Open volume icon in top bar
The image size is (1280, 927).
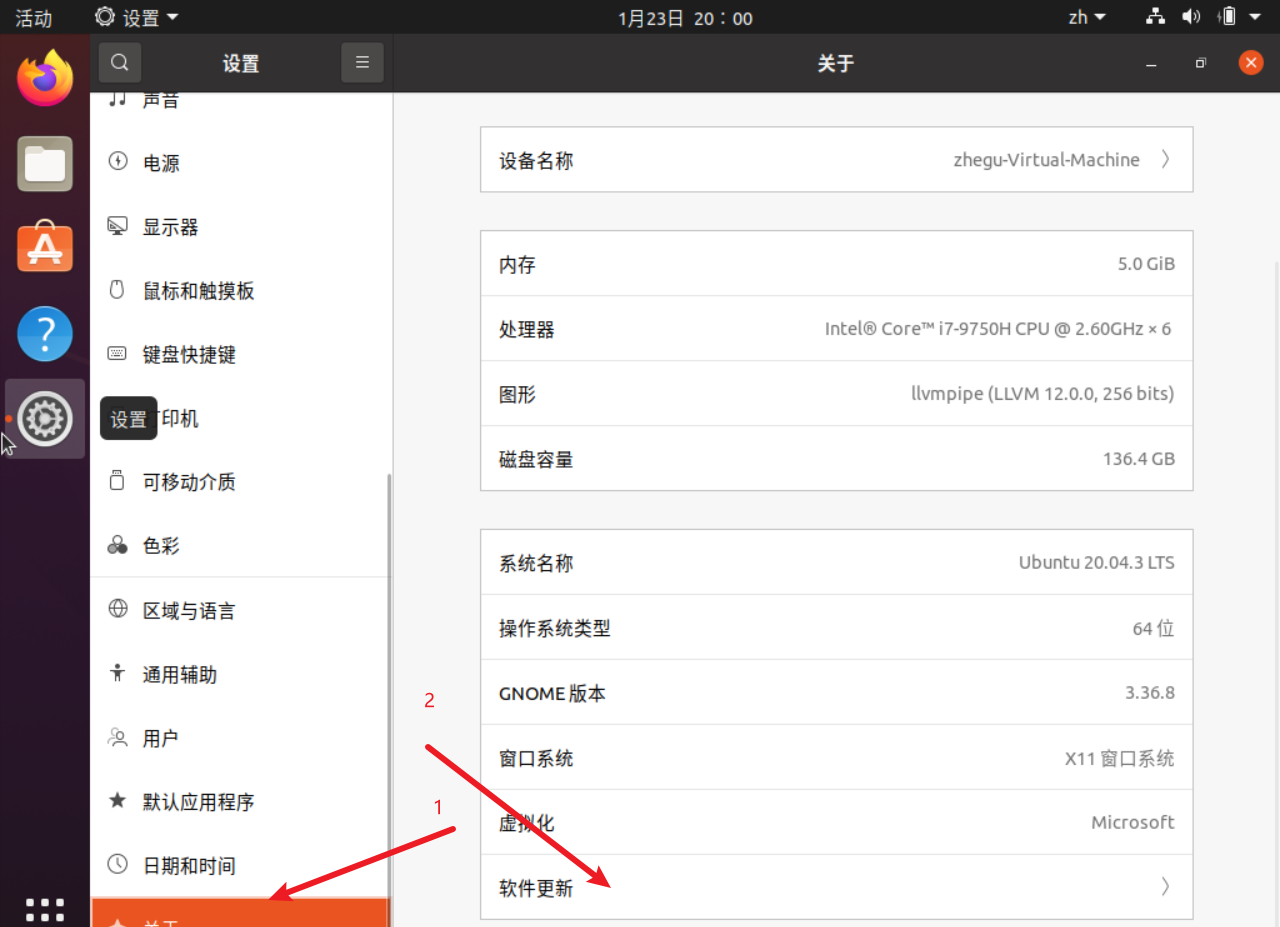pyautogui.click(x=1190, y=17)
